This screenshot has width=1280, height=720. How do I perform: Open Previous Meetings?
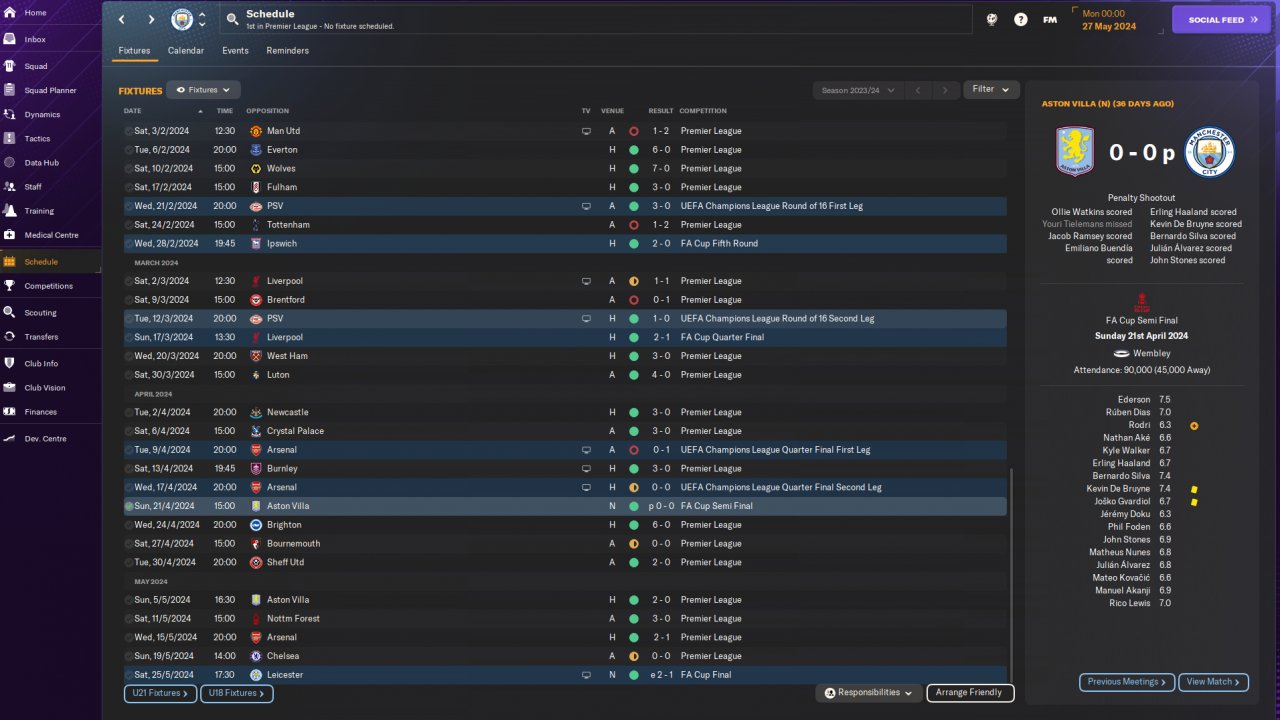1126,682
